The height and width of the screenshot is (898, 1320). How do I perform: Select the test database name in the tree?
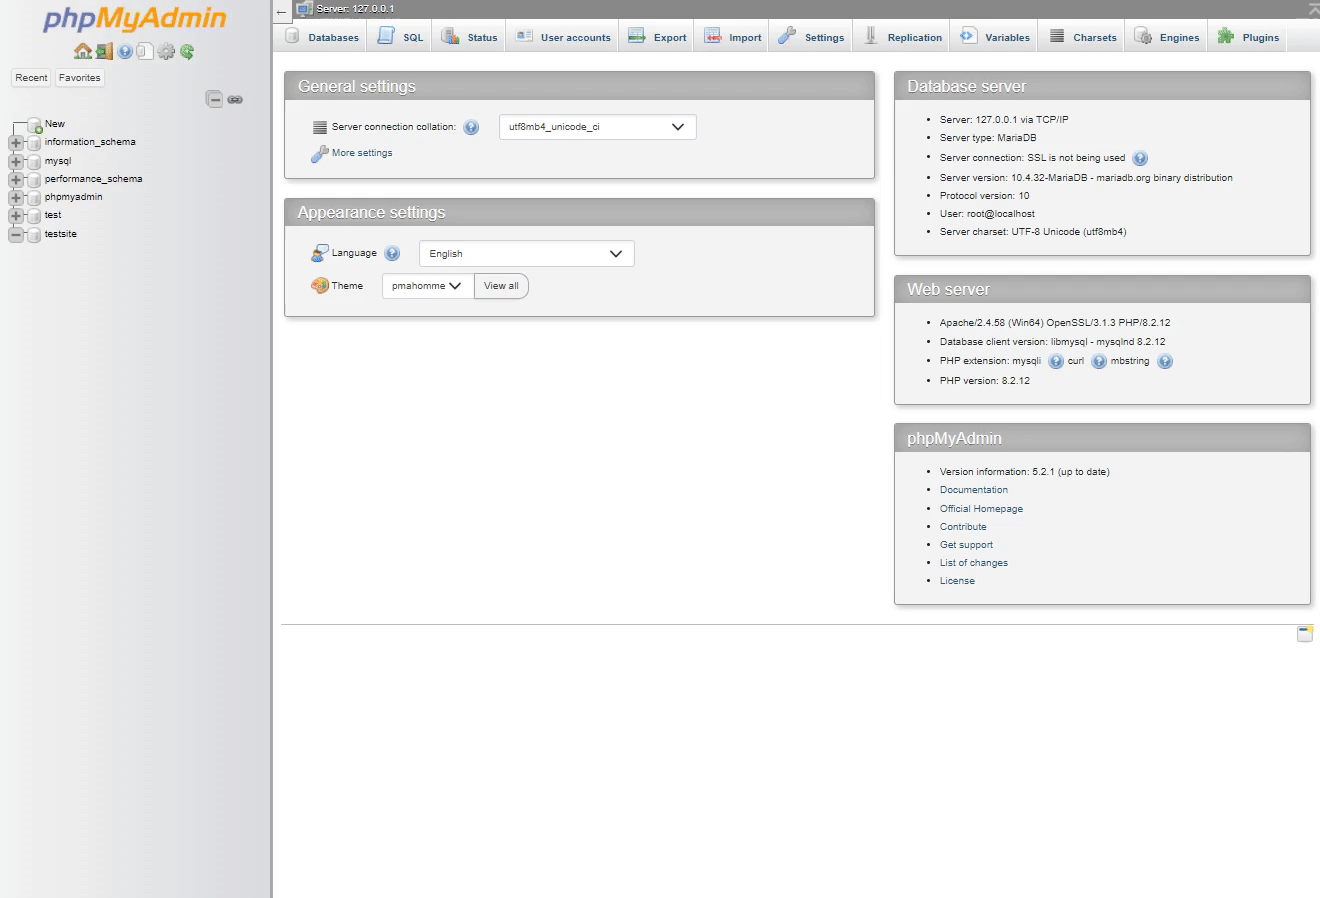point(53,215)
